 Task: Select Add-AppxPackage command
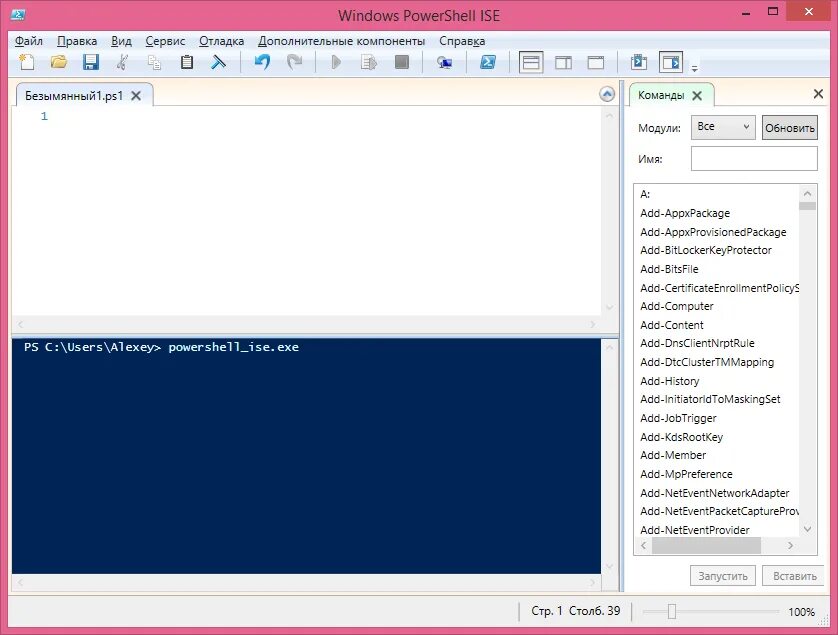(x=685, y=213)
